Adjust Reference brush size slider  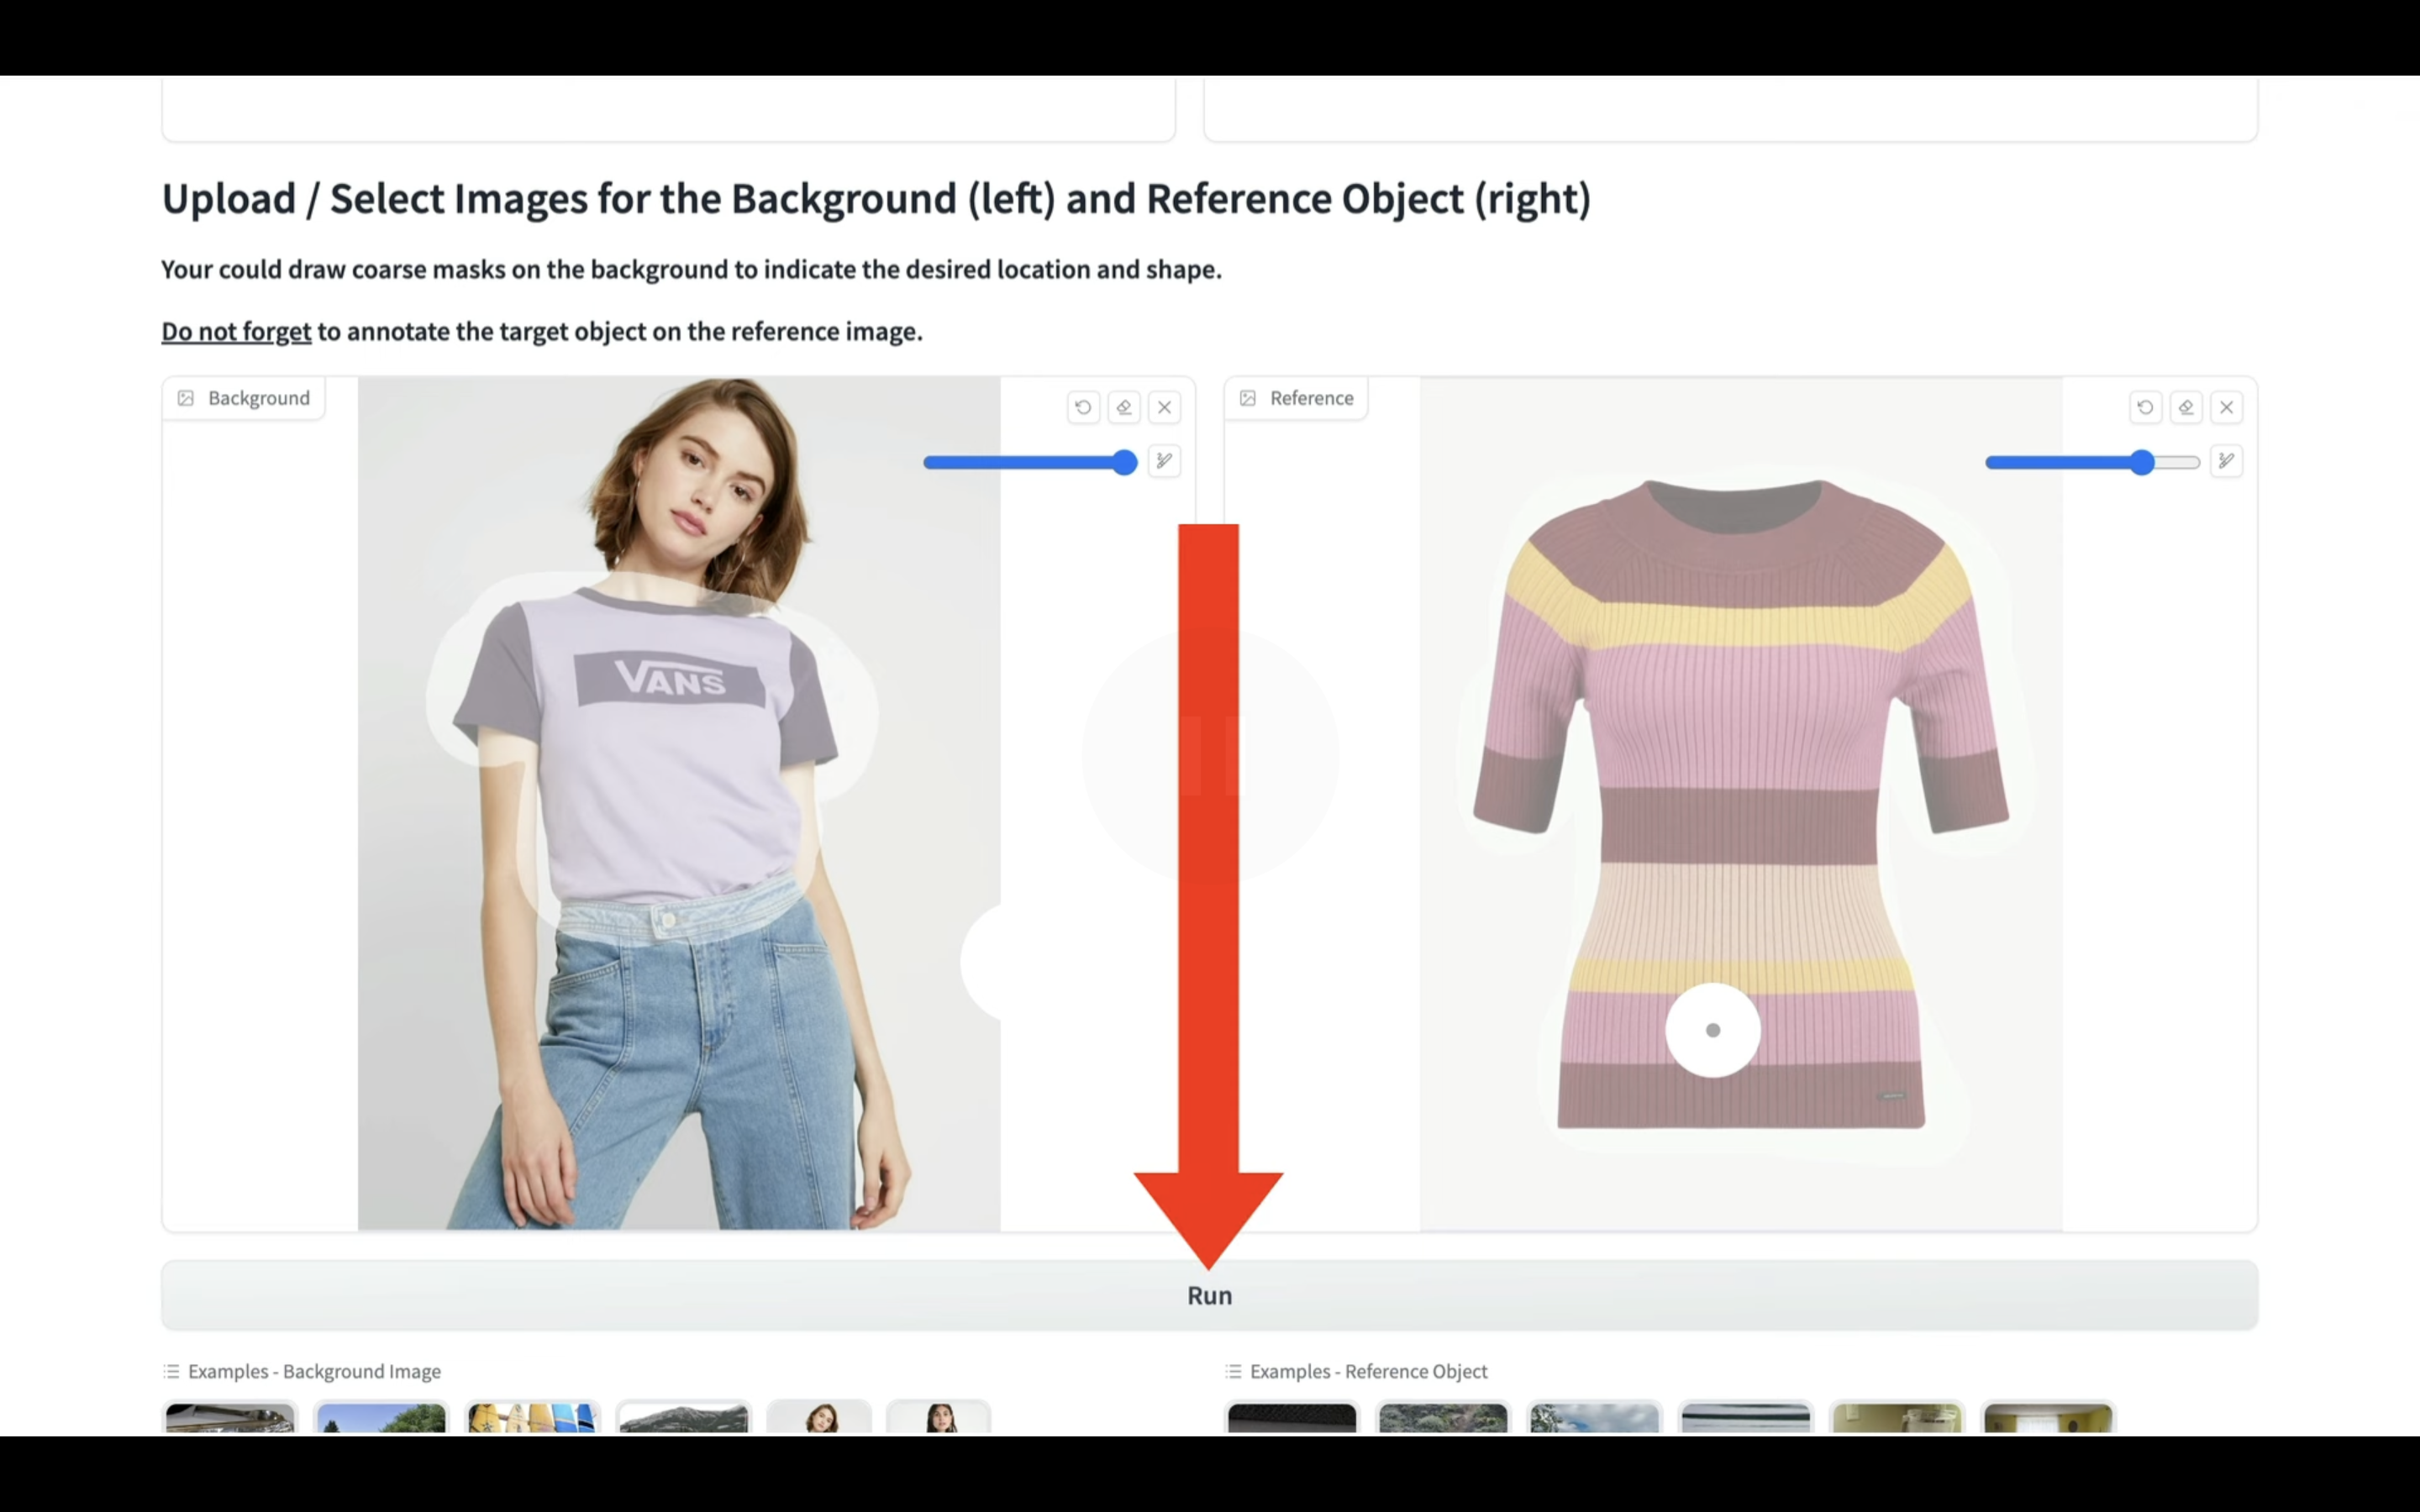pyautogui.click(x=2092, y=462)
